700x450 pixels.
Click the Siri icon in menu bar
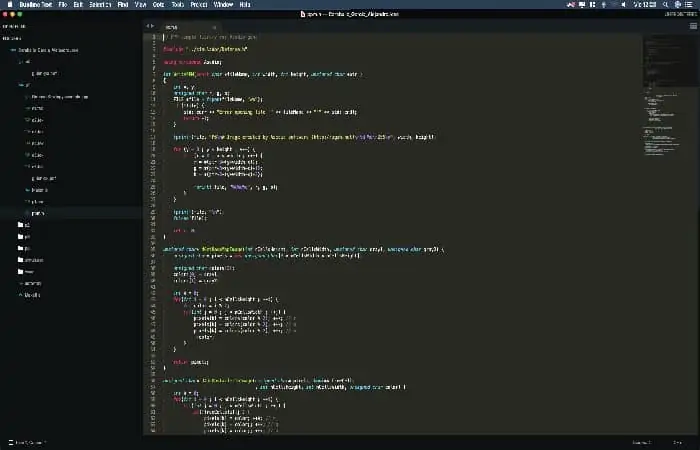tap(677, 4)
